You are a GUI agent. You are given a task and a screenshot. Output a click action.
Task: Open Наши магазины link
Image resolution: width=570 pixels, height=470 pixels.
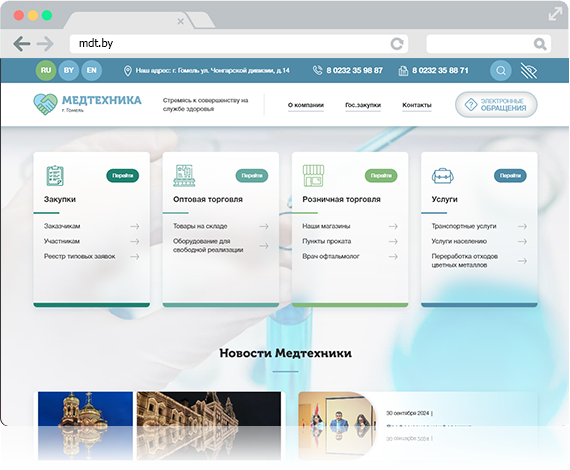click(326, 226)
